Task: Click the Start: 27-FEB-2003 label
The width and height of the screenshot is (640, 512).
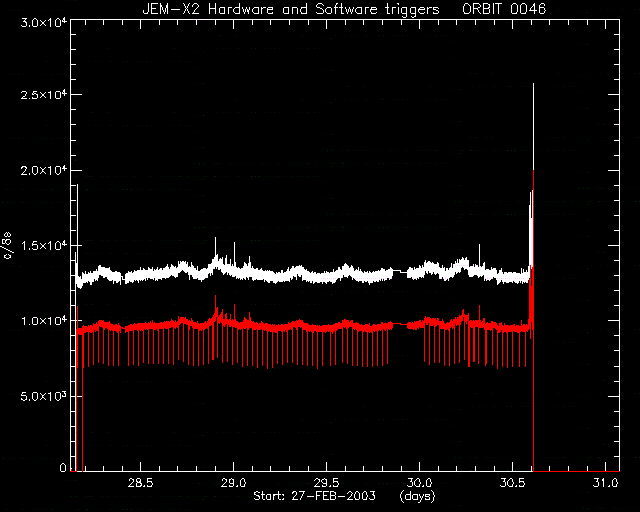Action: (314, 496)
